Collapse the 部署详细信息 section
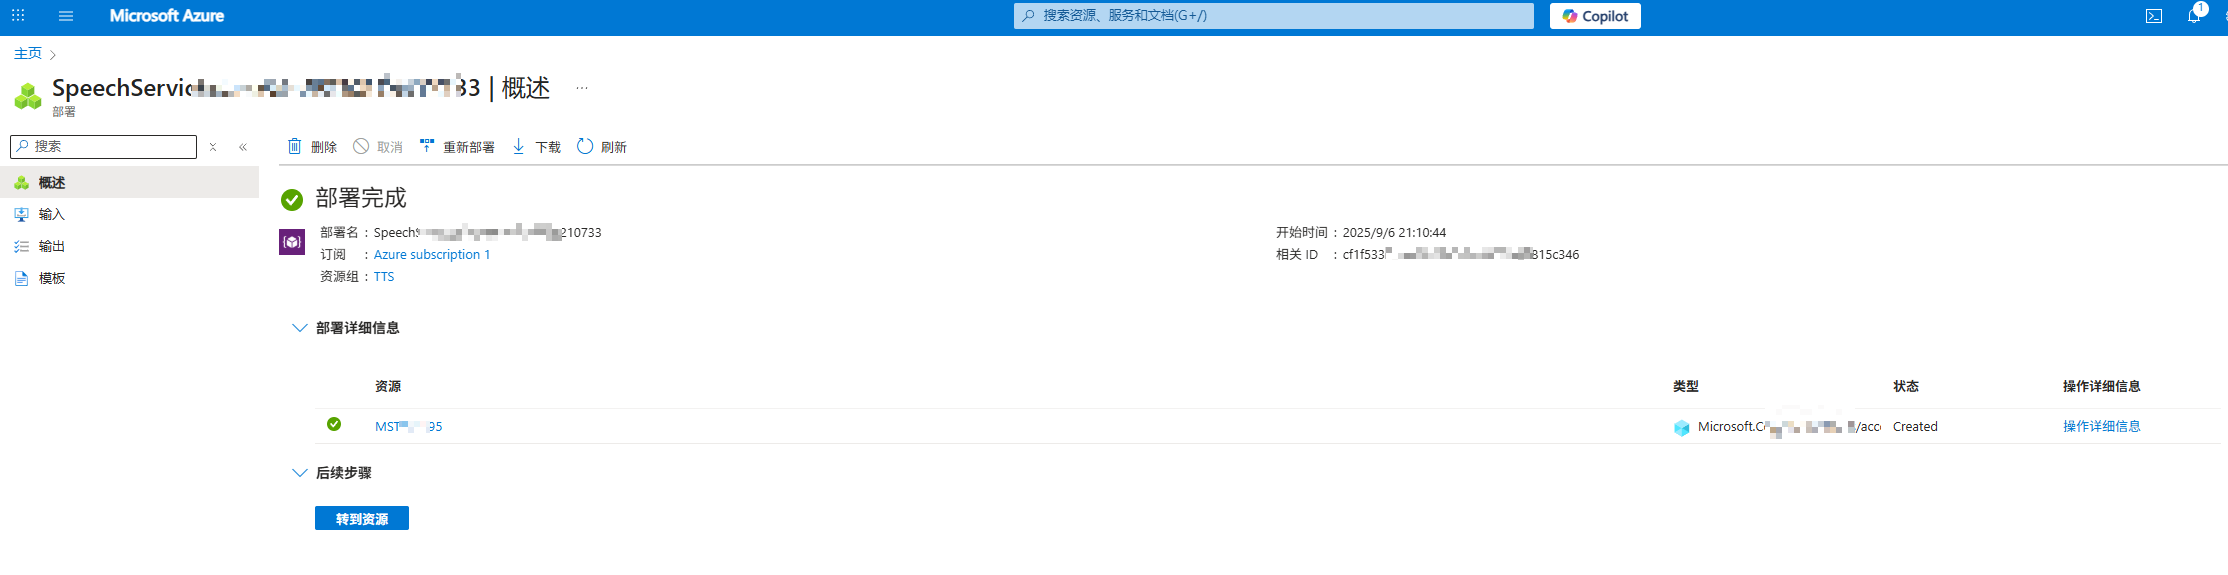Image resolution: width=2228 pixels, height=575 pixels. (x=345, y=328)
